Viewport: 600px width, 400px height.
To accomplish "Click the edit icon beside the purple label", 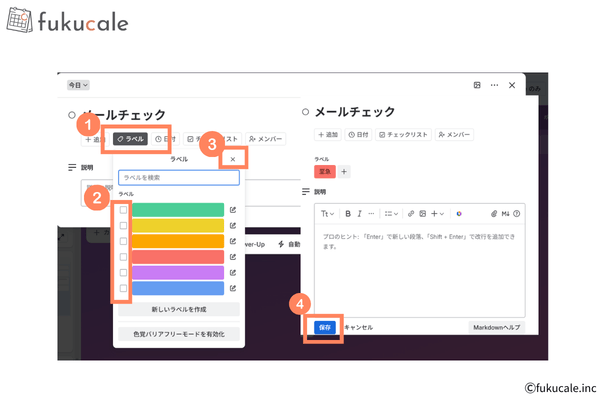I will 233,272.
